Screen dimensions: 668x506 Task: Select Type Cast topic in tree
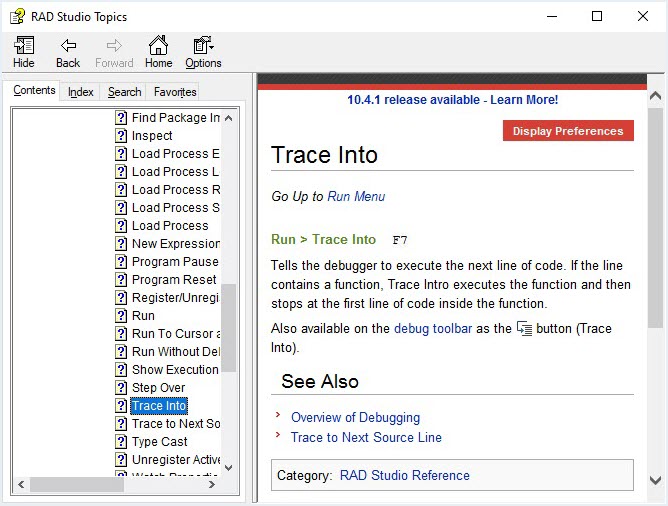click(160, 442)
